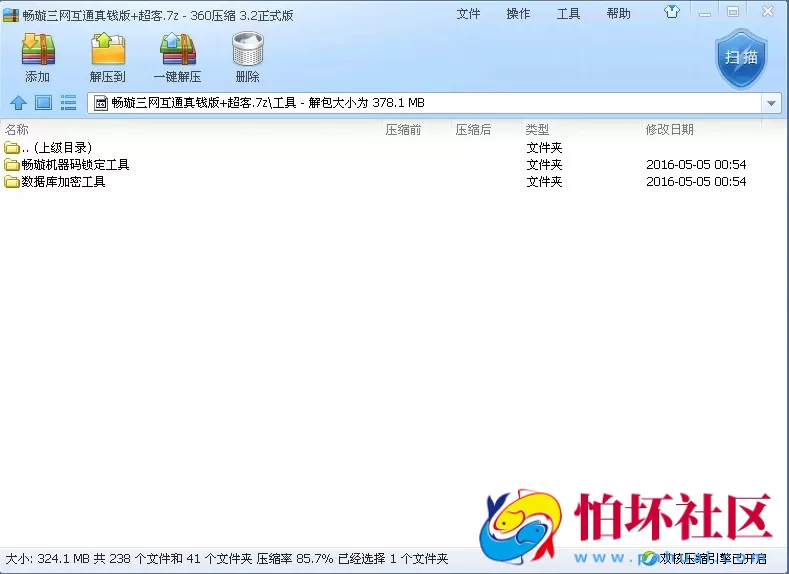This screenshot has width=789, height=574.
Task: Open the 操作 menu
Action: 518,14
